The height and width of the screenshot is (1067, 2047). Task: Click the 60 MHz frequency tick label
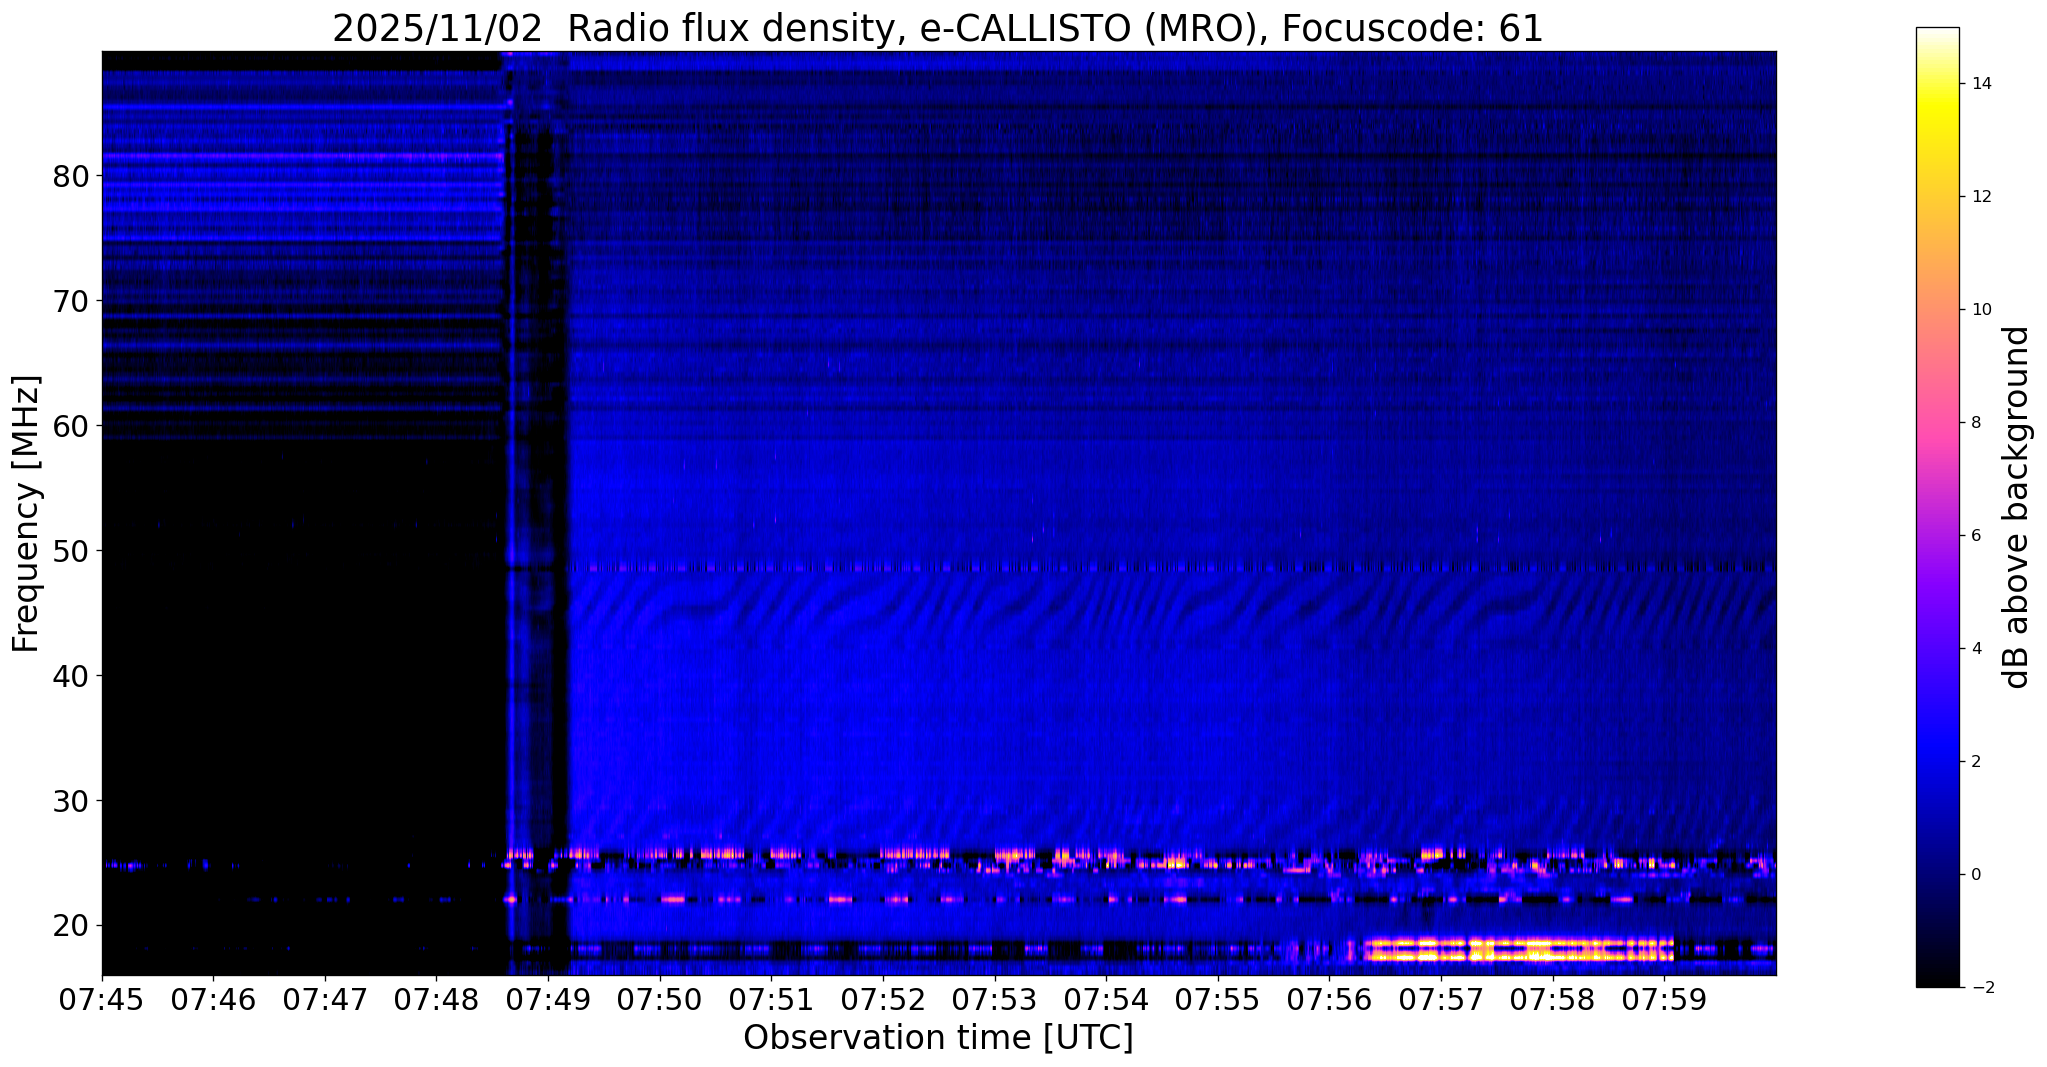[70, 426]
